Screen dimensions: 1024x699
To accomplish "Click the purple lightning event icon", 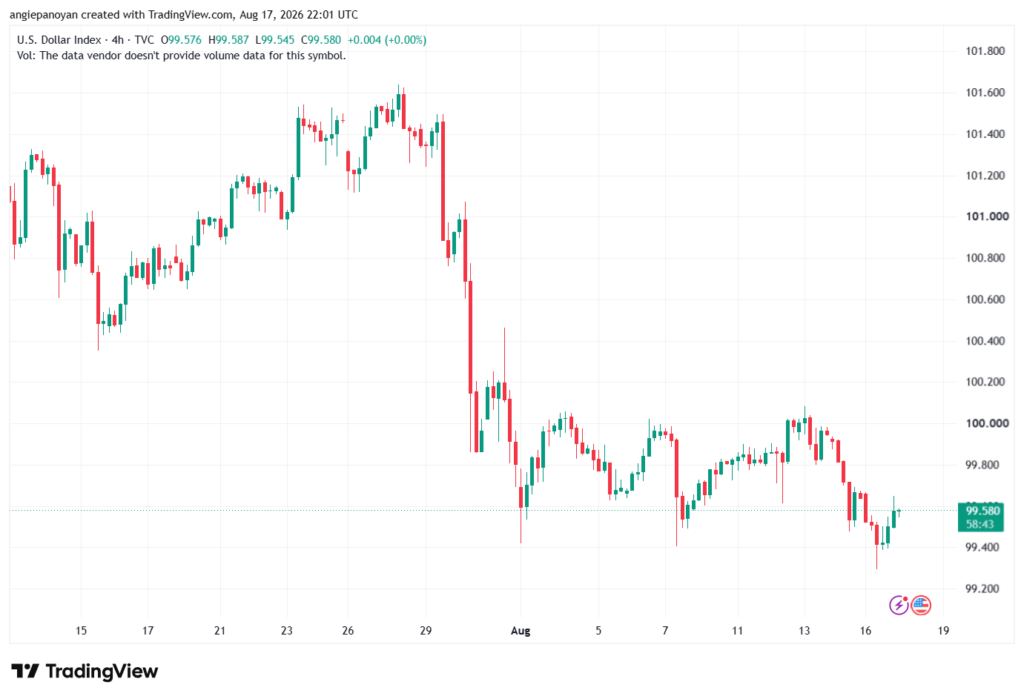I will pyautogui.click(x=899, y=605).
